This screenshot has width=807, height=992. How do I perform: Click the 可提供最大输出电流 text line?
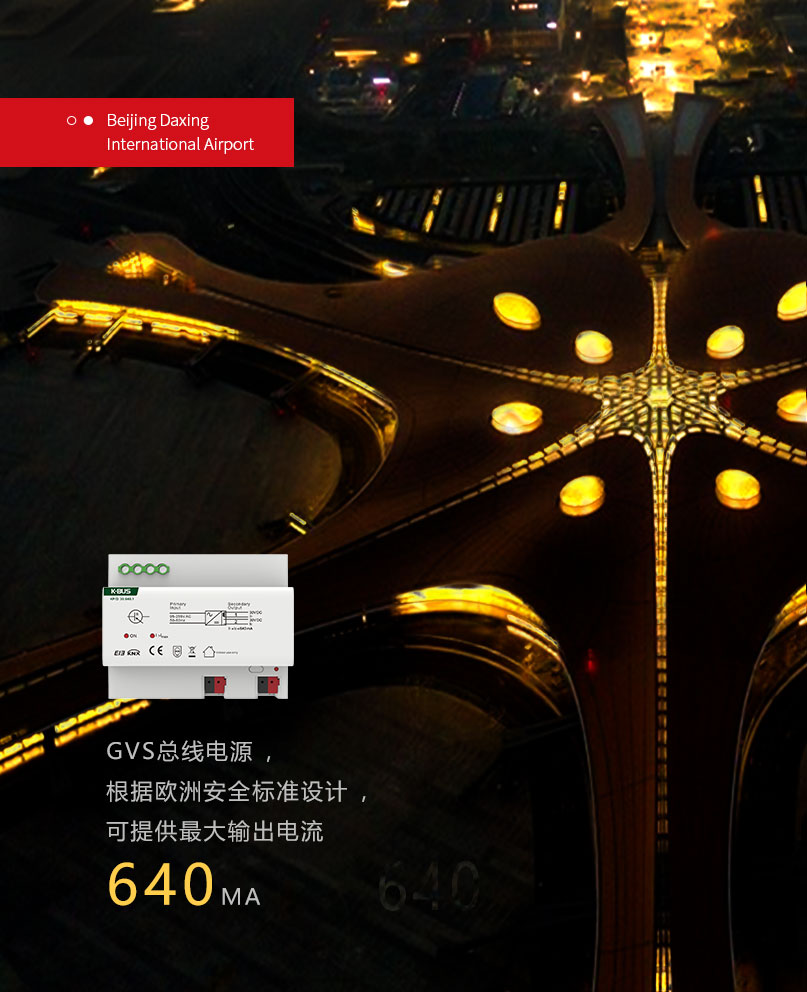tap(215, 831)
